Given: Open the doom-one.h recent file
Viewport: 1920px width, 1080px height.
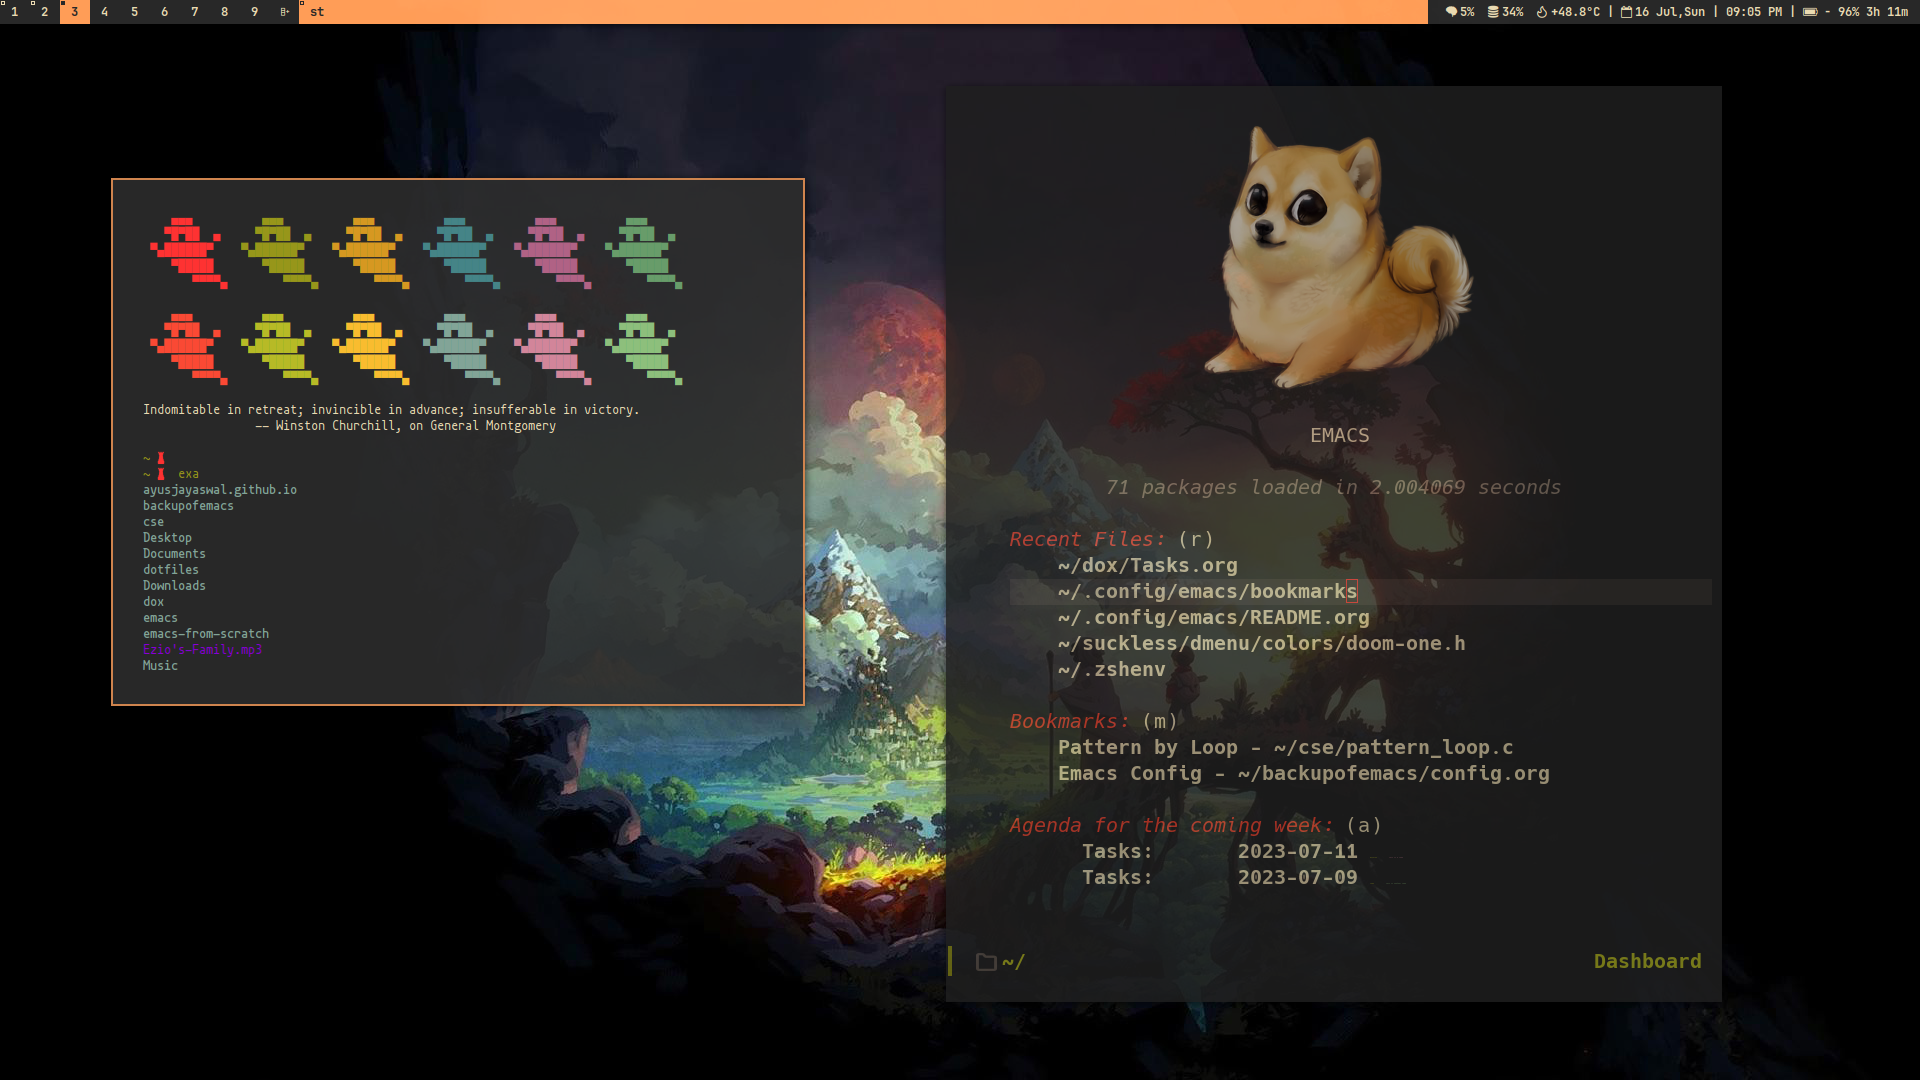Looking at the screenshot, I should click(x=1261, y=644).
